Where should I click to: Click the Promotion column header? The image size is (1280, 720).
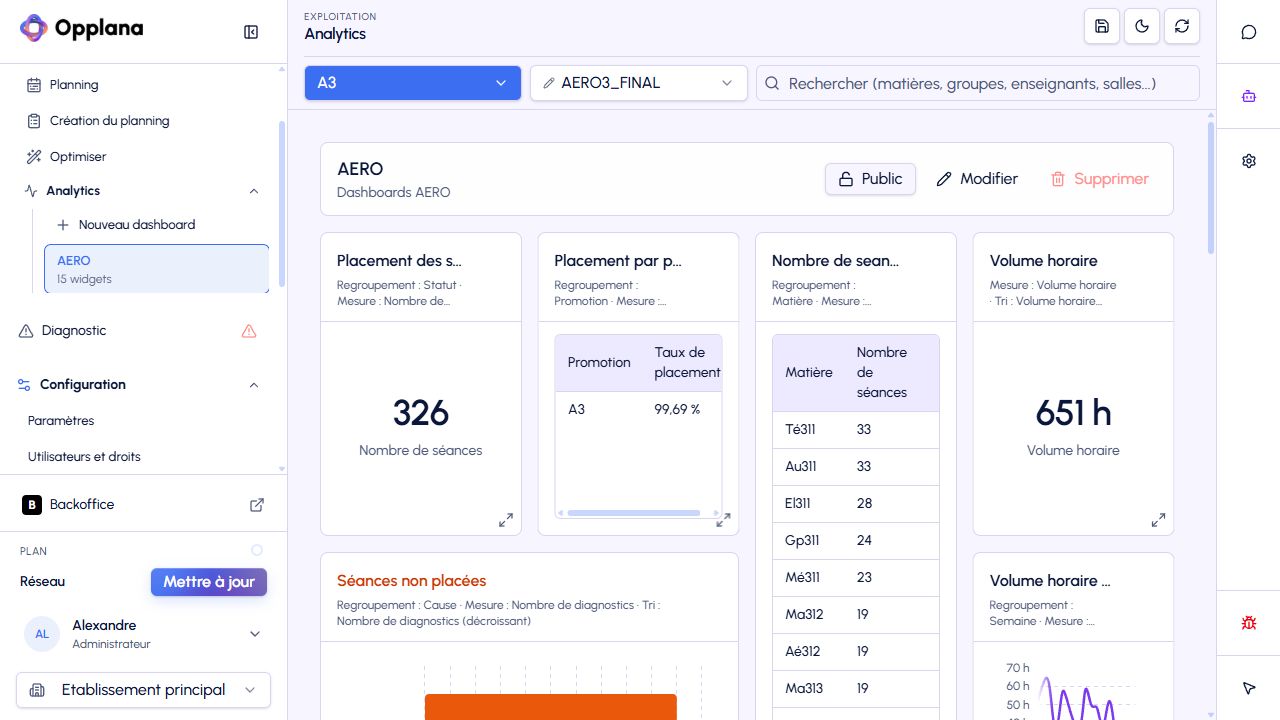pyautogui.click(x=599, y=363)
